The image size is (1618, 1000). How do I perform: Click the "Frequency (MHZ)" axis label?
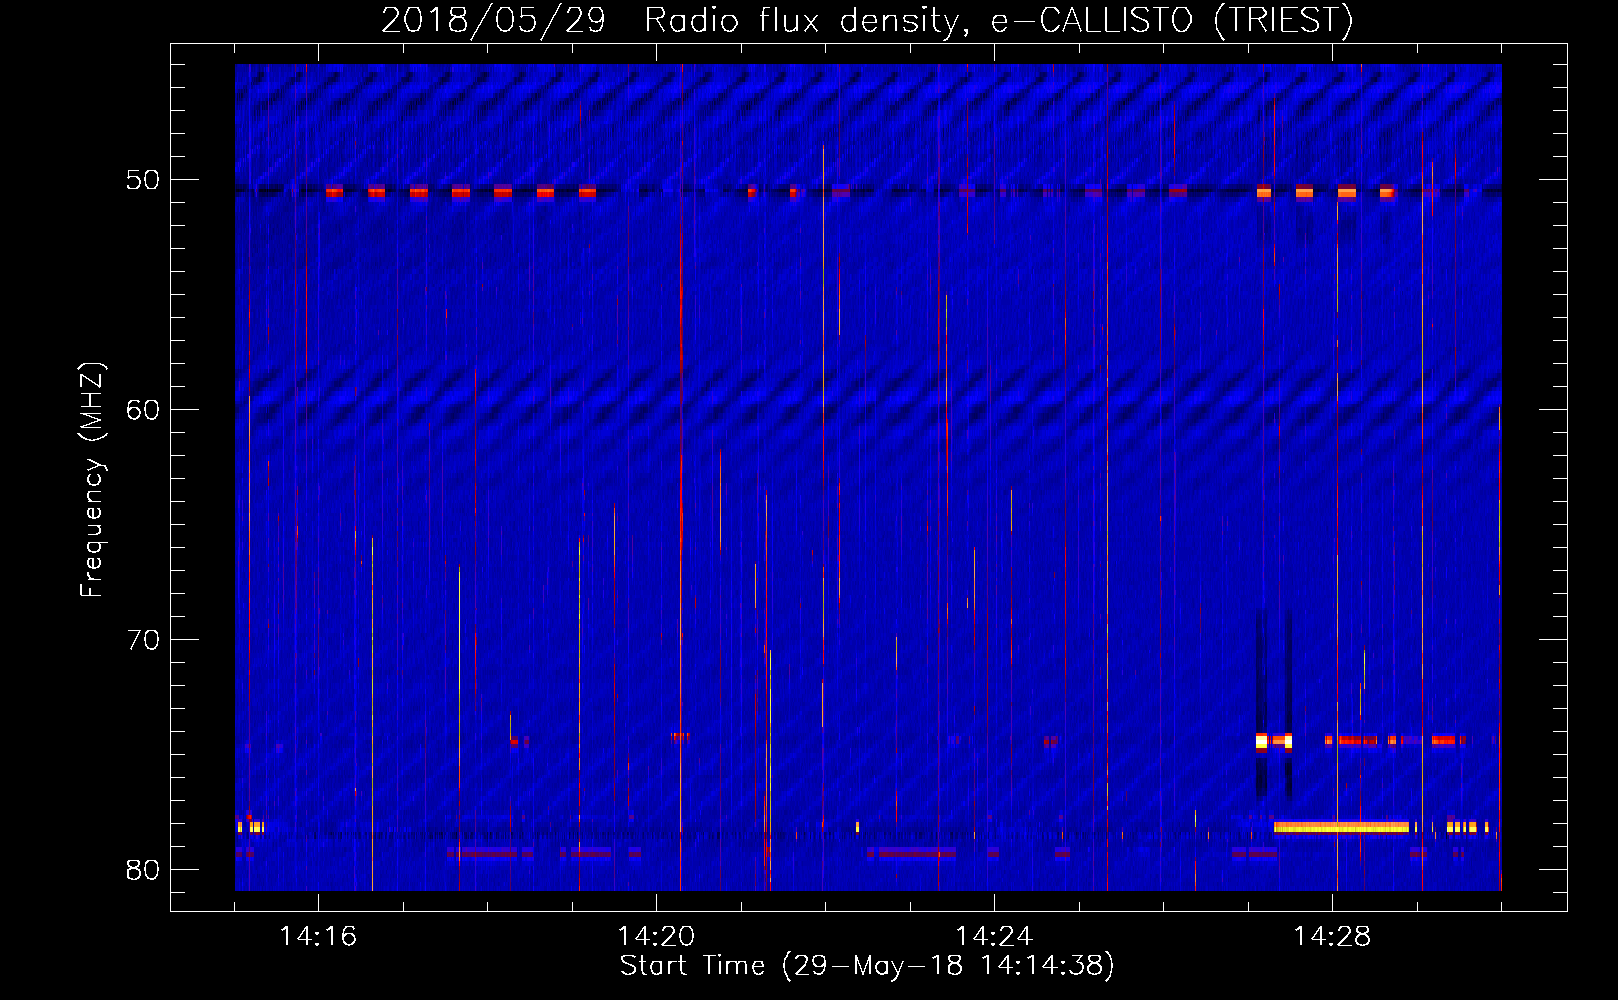[x=92, y=480]
